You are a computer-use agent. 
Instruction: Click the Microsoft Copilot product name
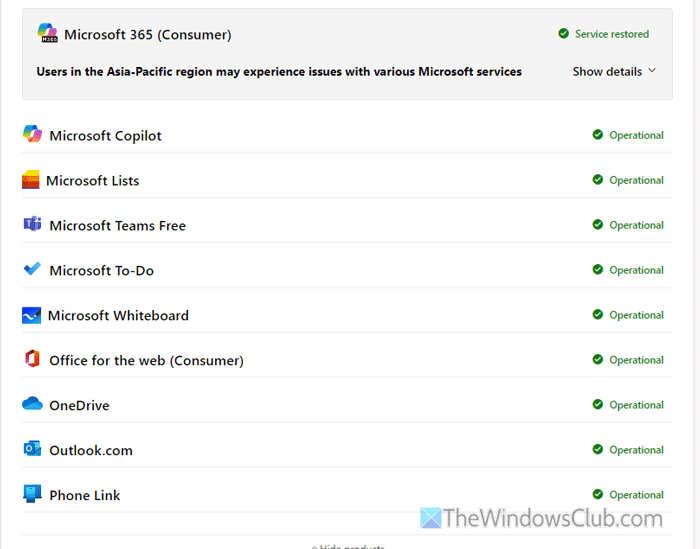[x=105, y=136]
